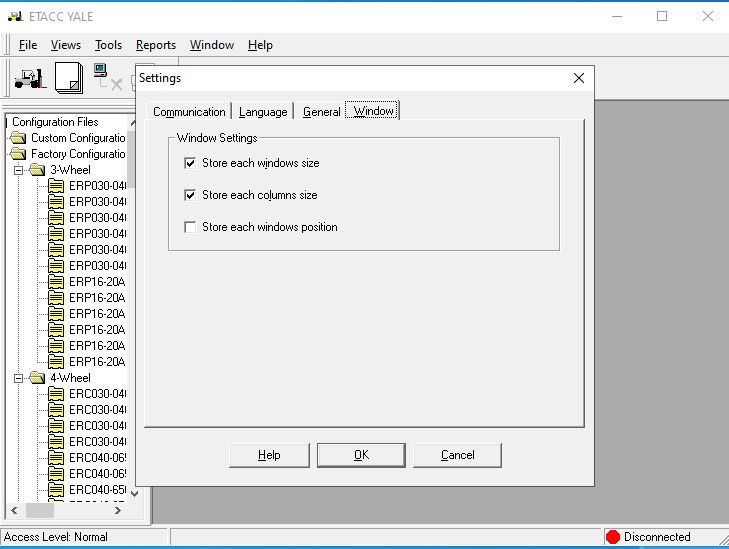Select the ERC040-65 tree entry
Viewport: 729px width, 549px height.
coord(97,489)
